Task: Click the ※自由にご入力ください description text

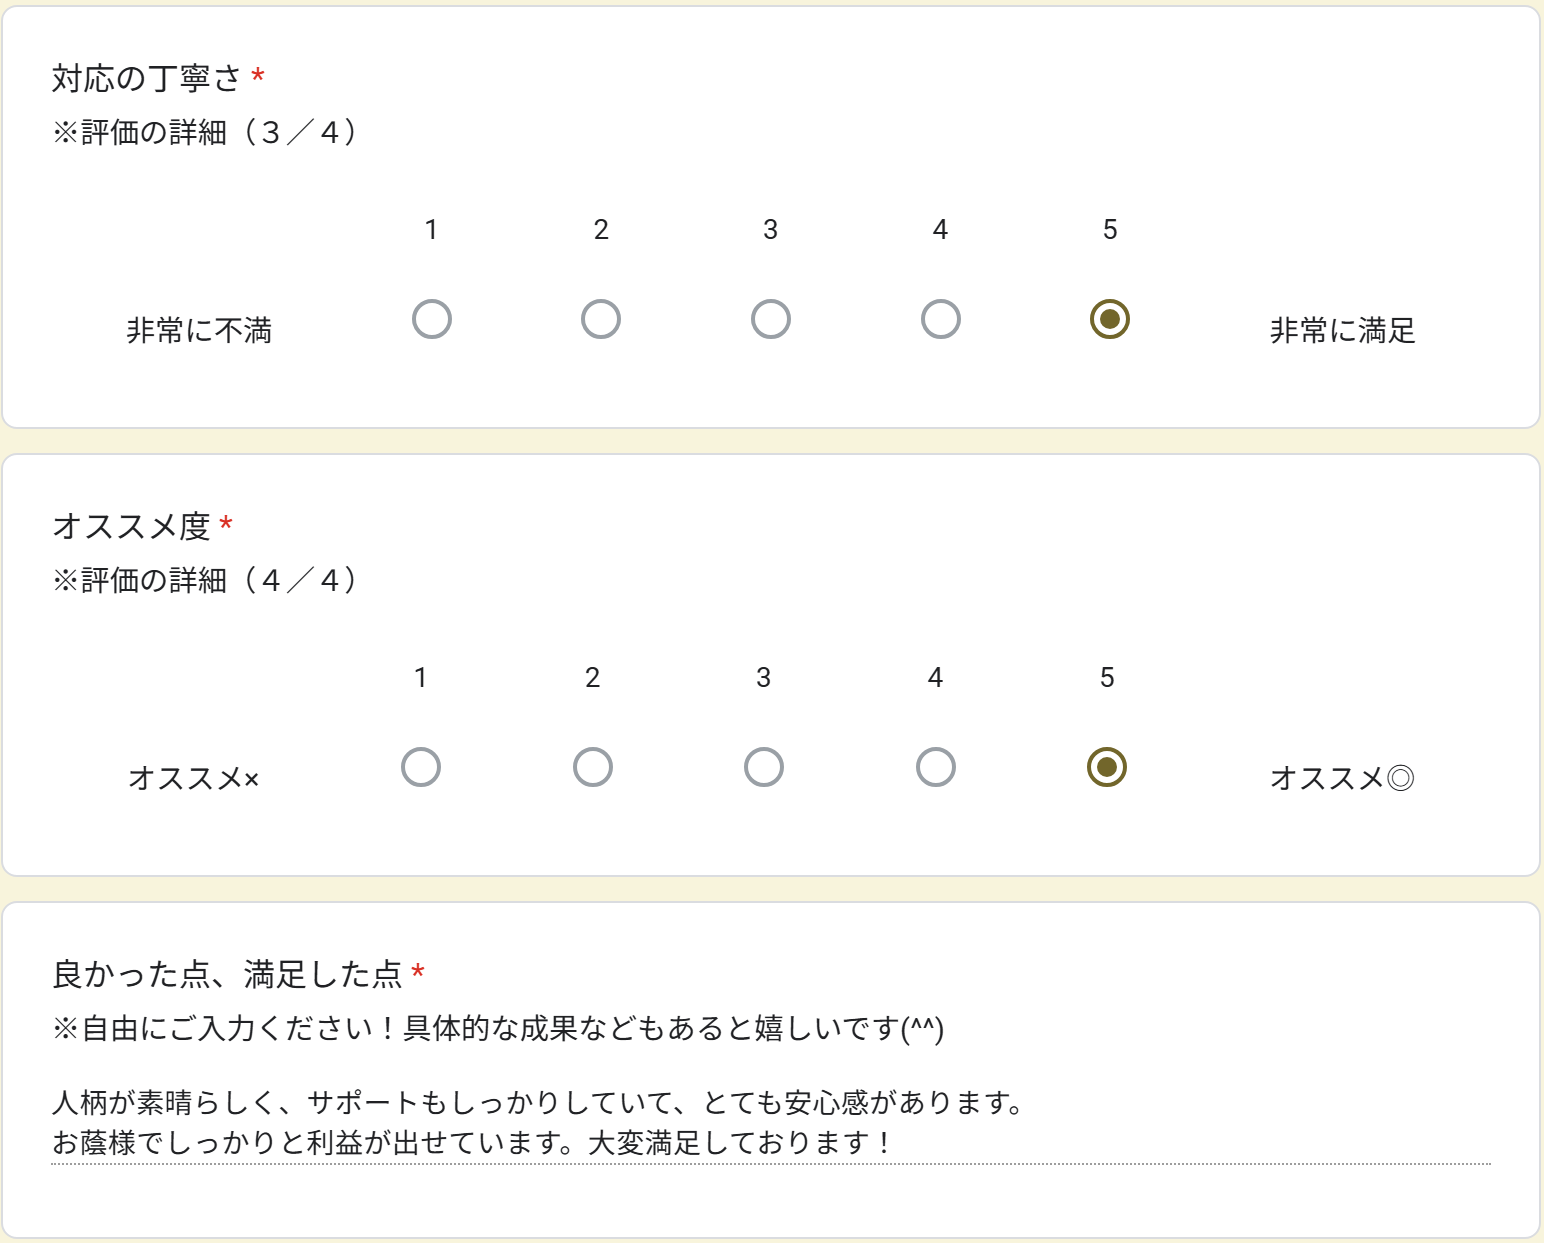Action: 498,1028
